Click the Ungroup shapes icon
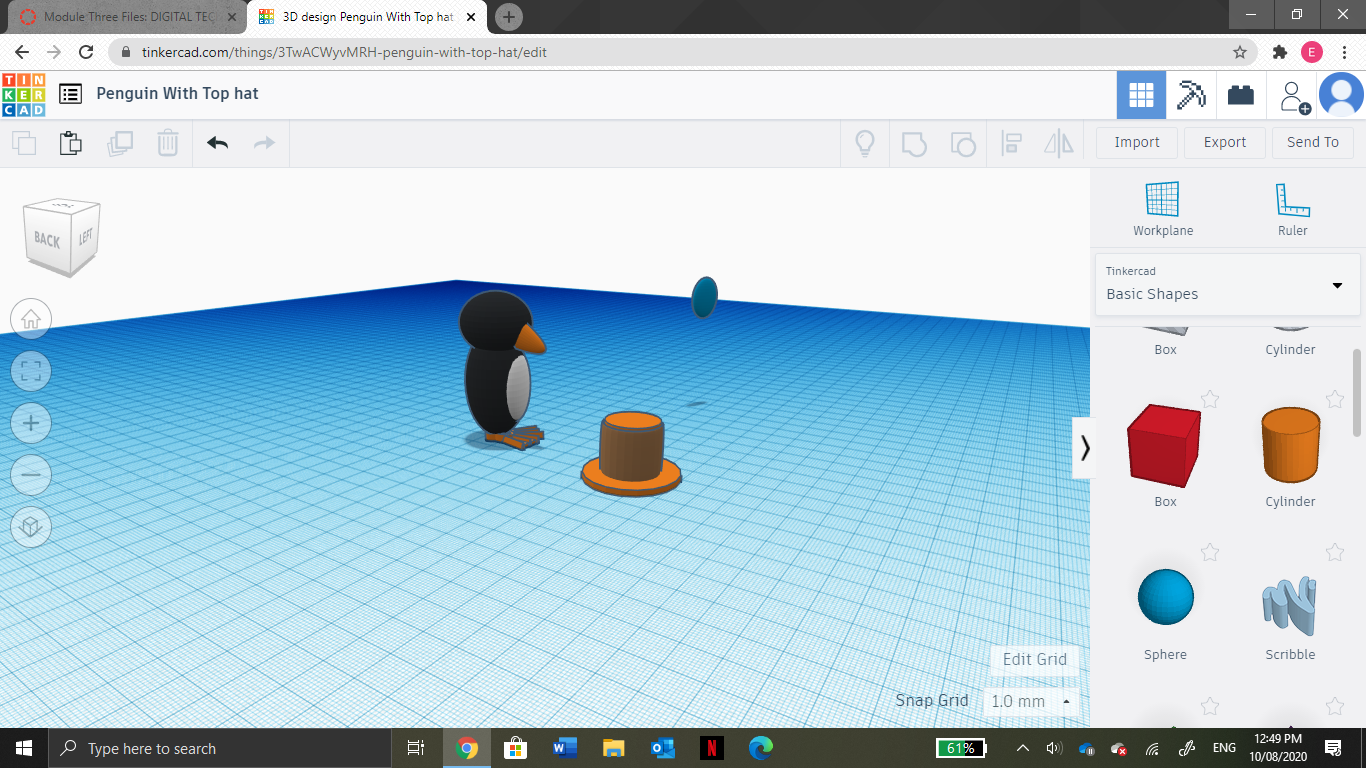Screen dimensions: 1366x768 pos(962,143)
